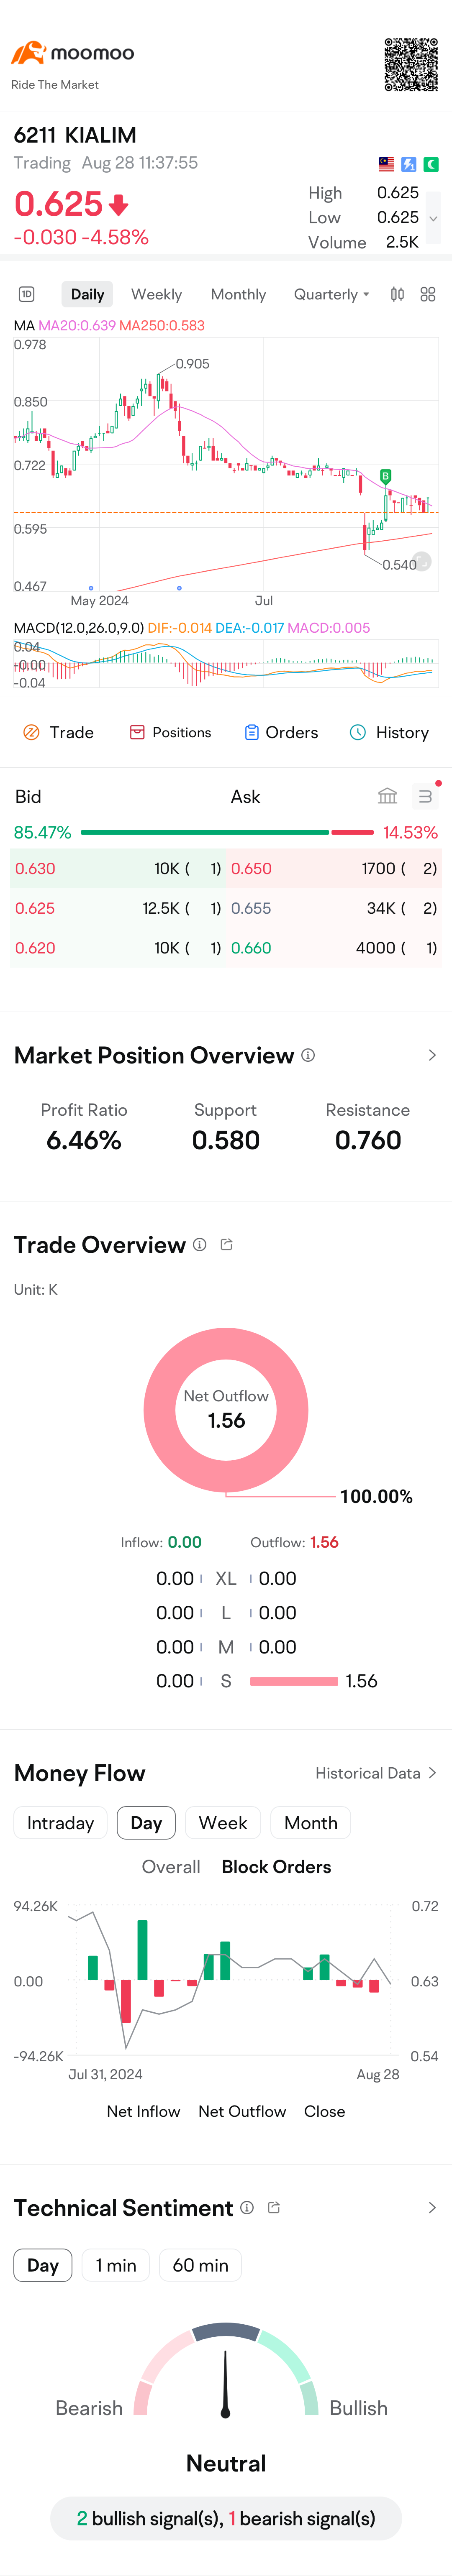Tap the QR code image
452x2576 pixels.
(411, 65)
